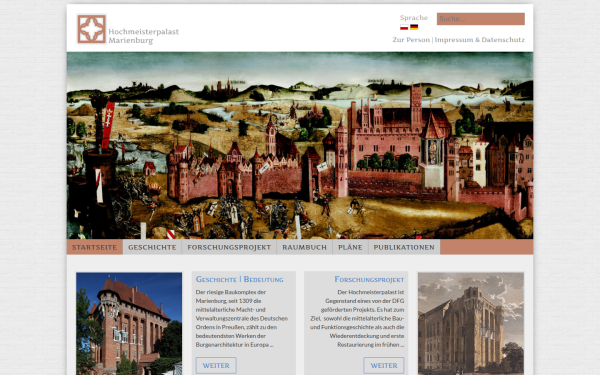Click the text 'Der Hochmeisterpalast ist'
The image size is (600, 375).
(371, 292)
